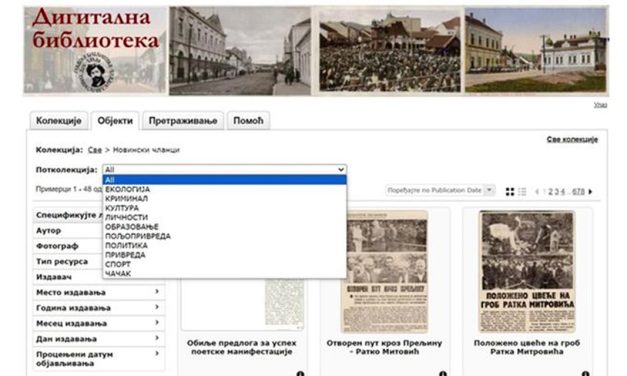Switch to grid thumbnail view
Image resolution: width=627 pixels, height=376 pixels.
tap(510, 192)
